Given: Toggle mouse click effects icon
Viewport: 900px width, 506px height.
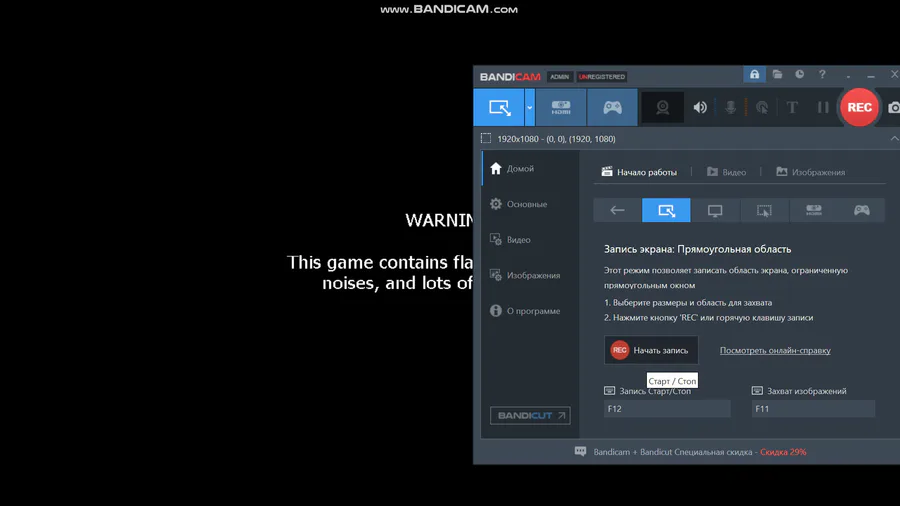Looking at the screenshot, I should click(x=762, y=107).
